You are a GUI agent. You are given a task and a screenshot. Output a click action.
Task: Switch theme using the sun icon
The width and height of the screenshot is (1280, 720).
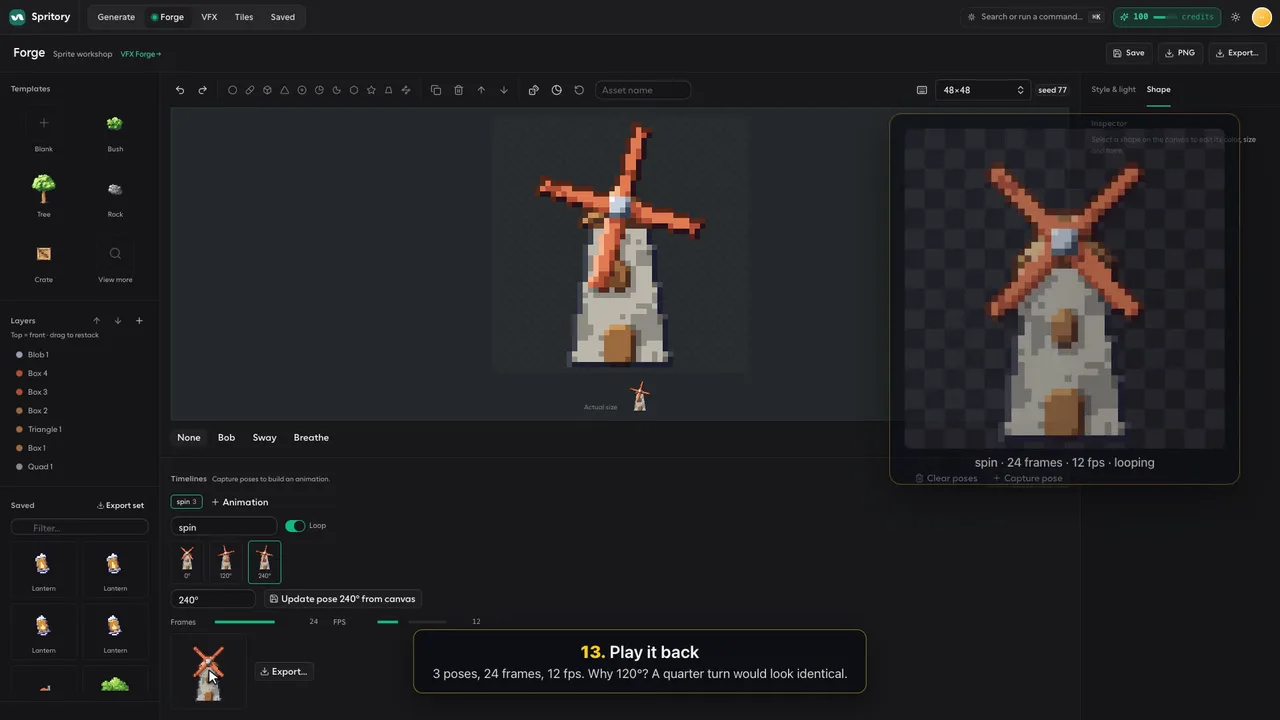click(1236, 17)
